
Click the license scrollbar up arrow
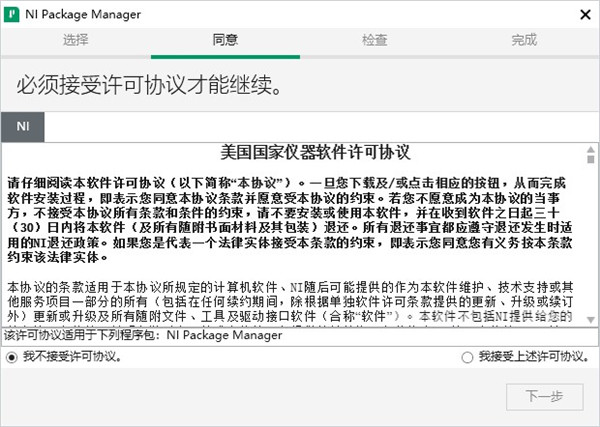[x=591, y=149]
